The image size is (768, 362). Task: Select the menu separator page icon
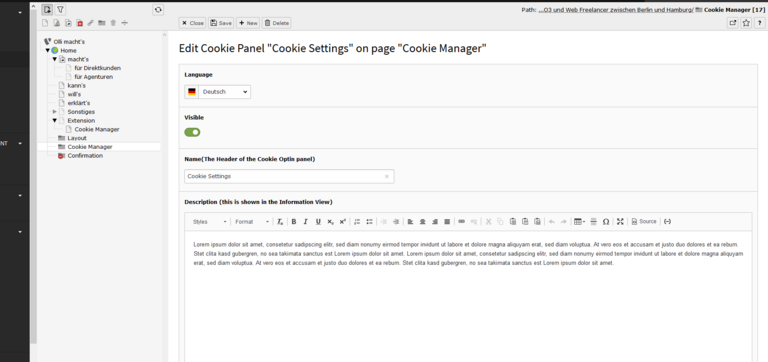coord(124,23)
